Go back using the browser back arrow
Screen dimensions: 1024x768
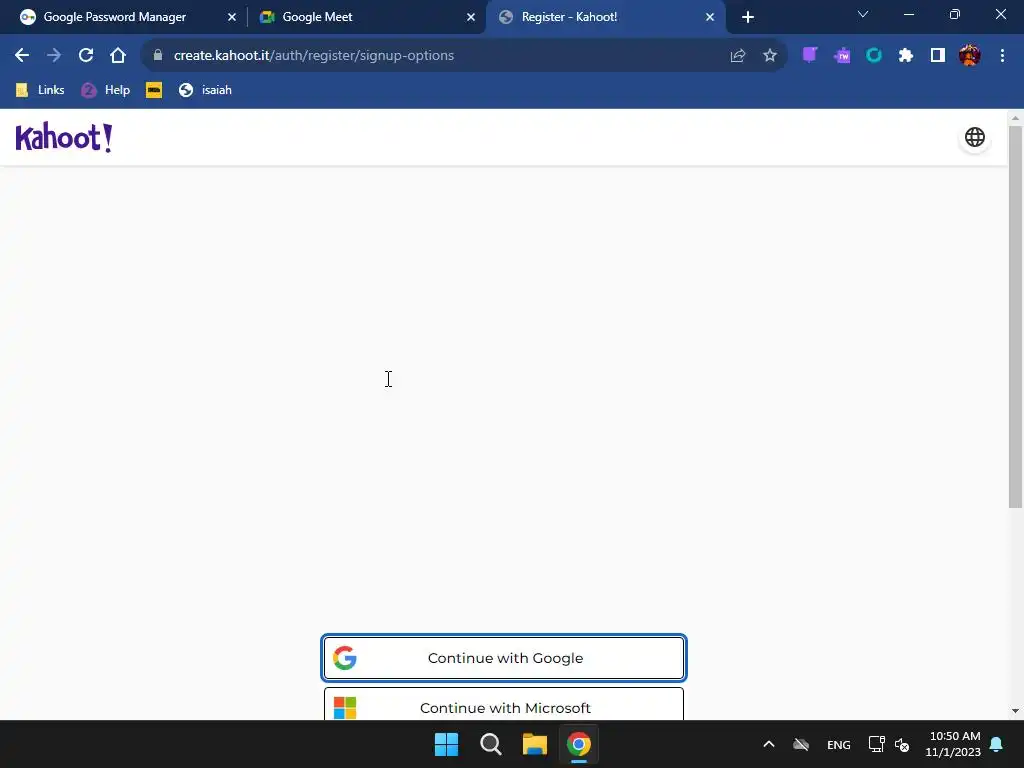click(22, 56)
